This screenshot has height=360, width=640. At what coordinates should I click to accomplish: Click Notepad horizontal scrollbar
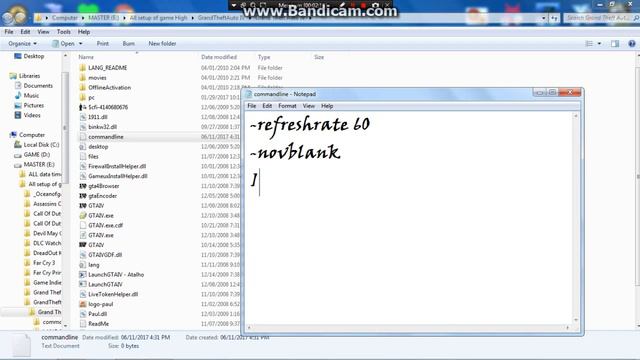point(408,327)
